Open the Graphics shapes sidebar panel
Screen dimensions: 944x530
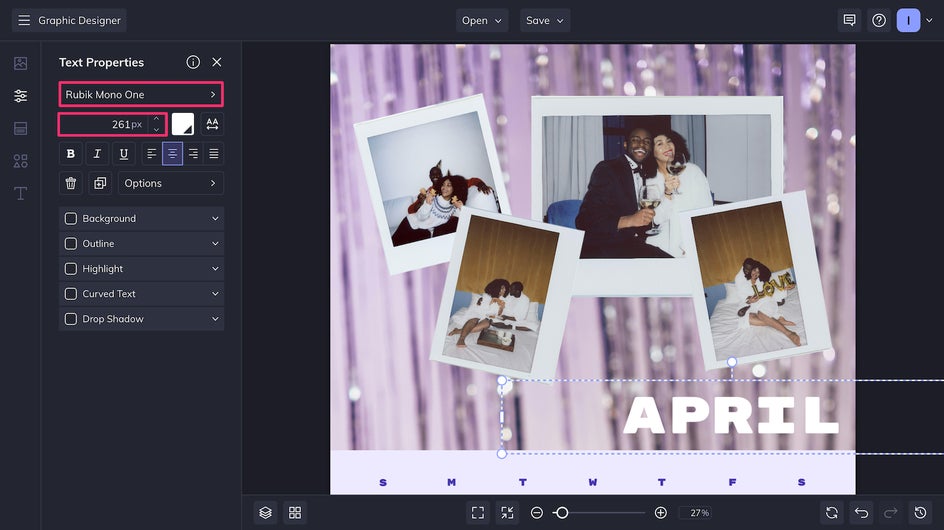pyautogui.click(x=20, y=161)
